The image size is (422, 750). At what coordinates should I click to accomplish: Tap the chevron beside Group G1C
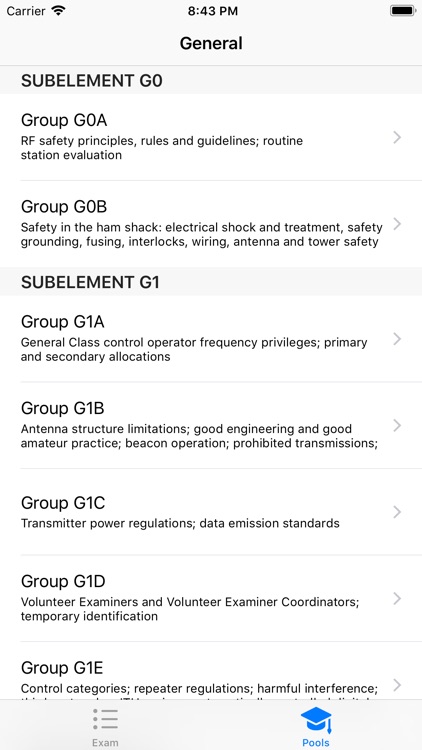click(x=397, y=512)
